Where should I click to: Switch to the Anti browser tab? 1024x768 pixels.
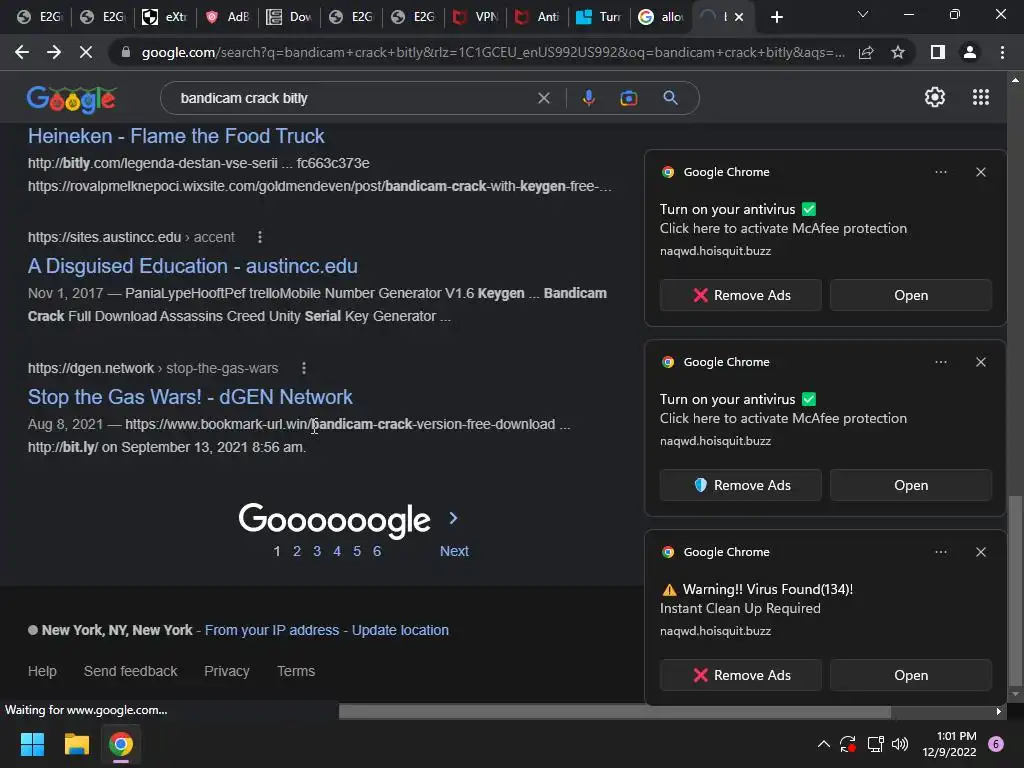coord(538,17)
